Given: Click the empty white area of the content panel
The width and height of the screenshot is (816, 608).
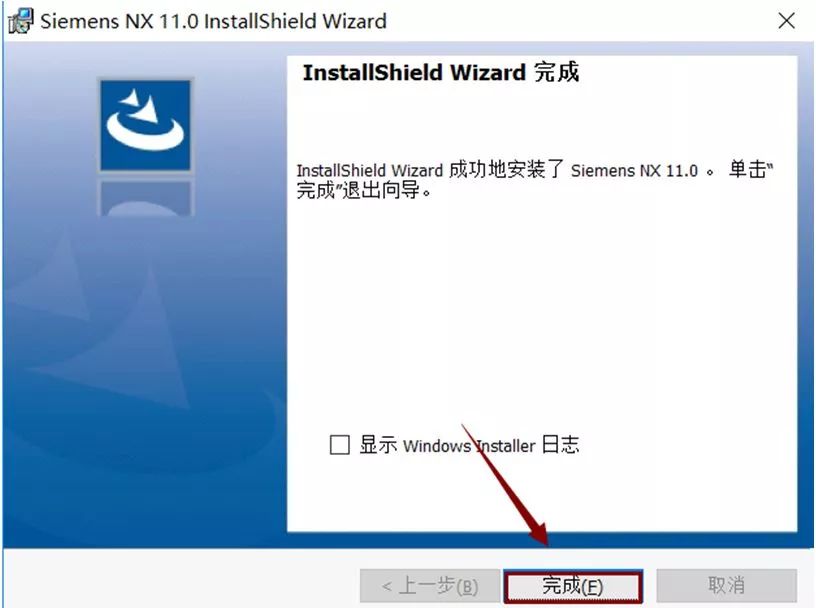Looking at the screenshot, I should tap(541, 312).
